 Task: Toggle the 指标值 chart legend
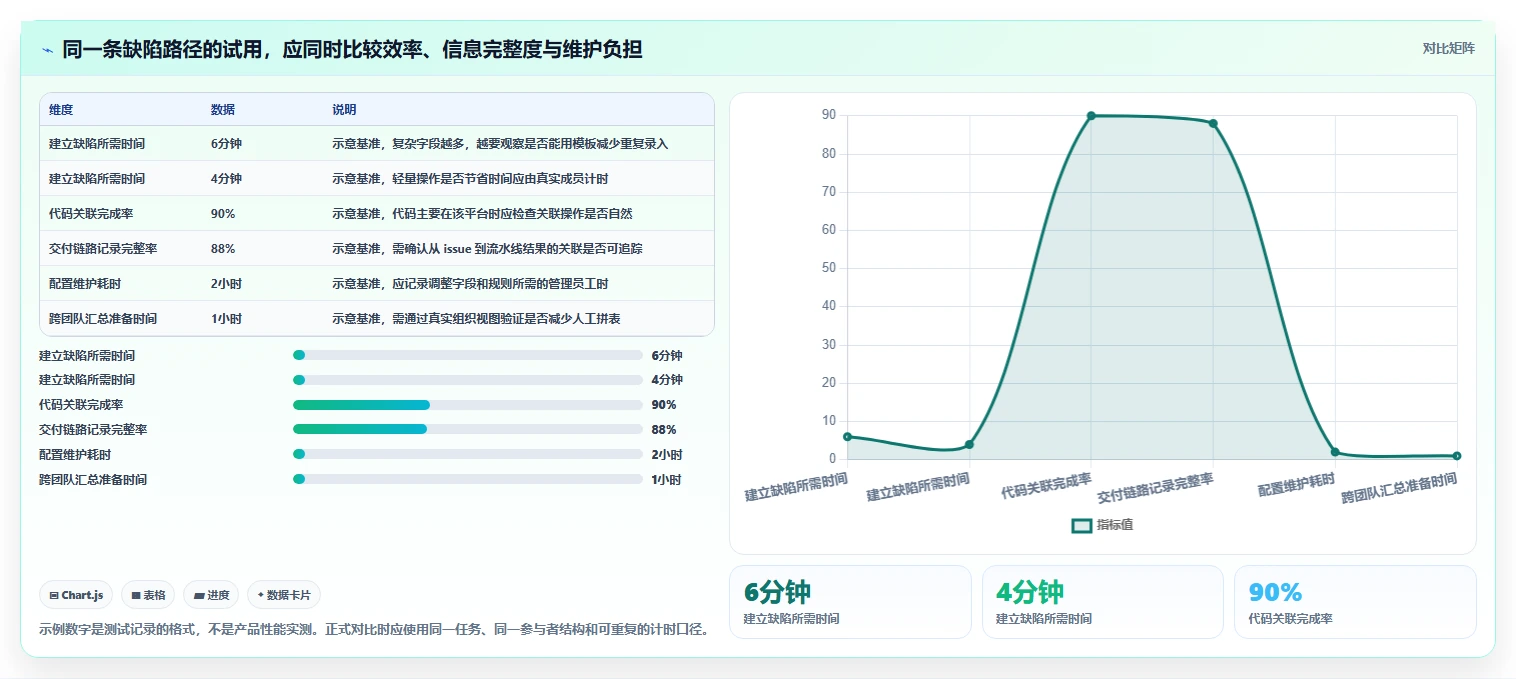[x=1102, y=525]
